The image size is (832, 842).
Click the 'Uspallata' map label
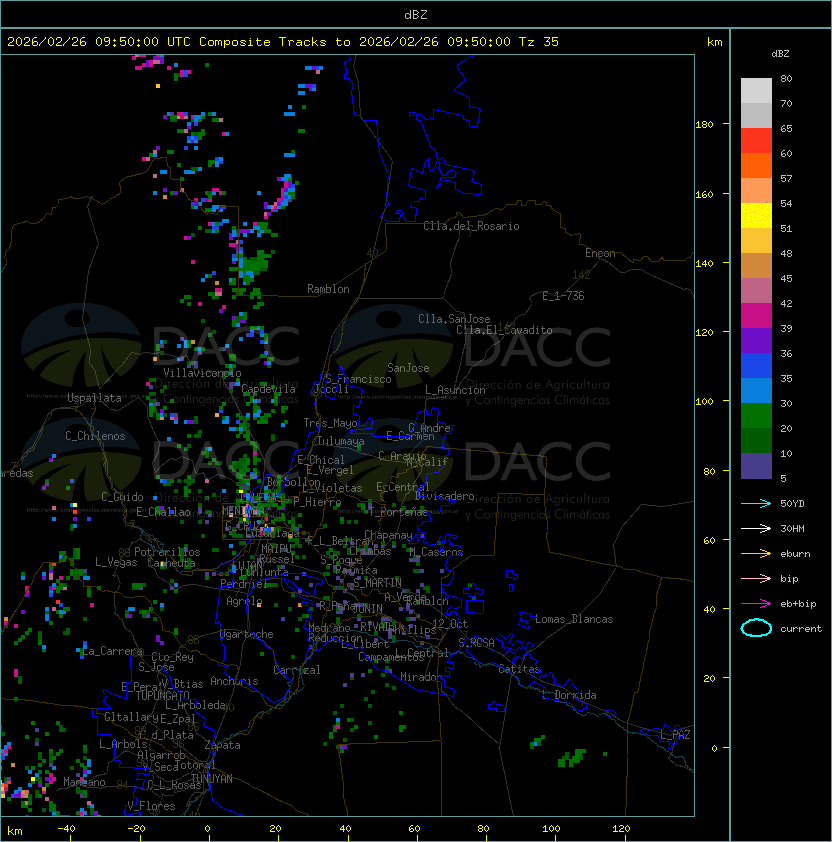point(95,398)
